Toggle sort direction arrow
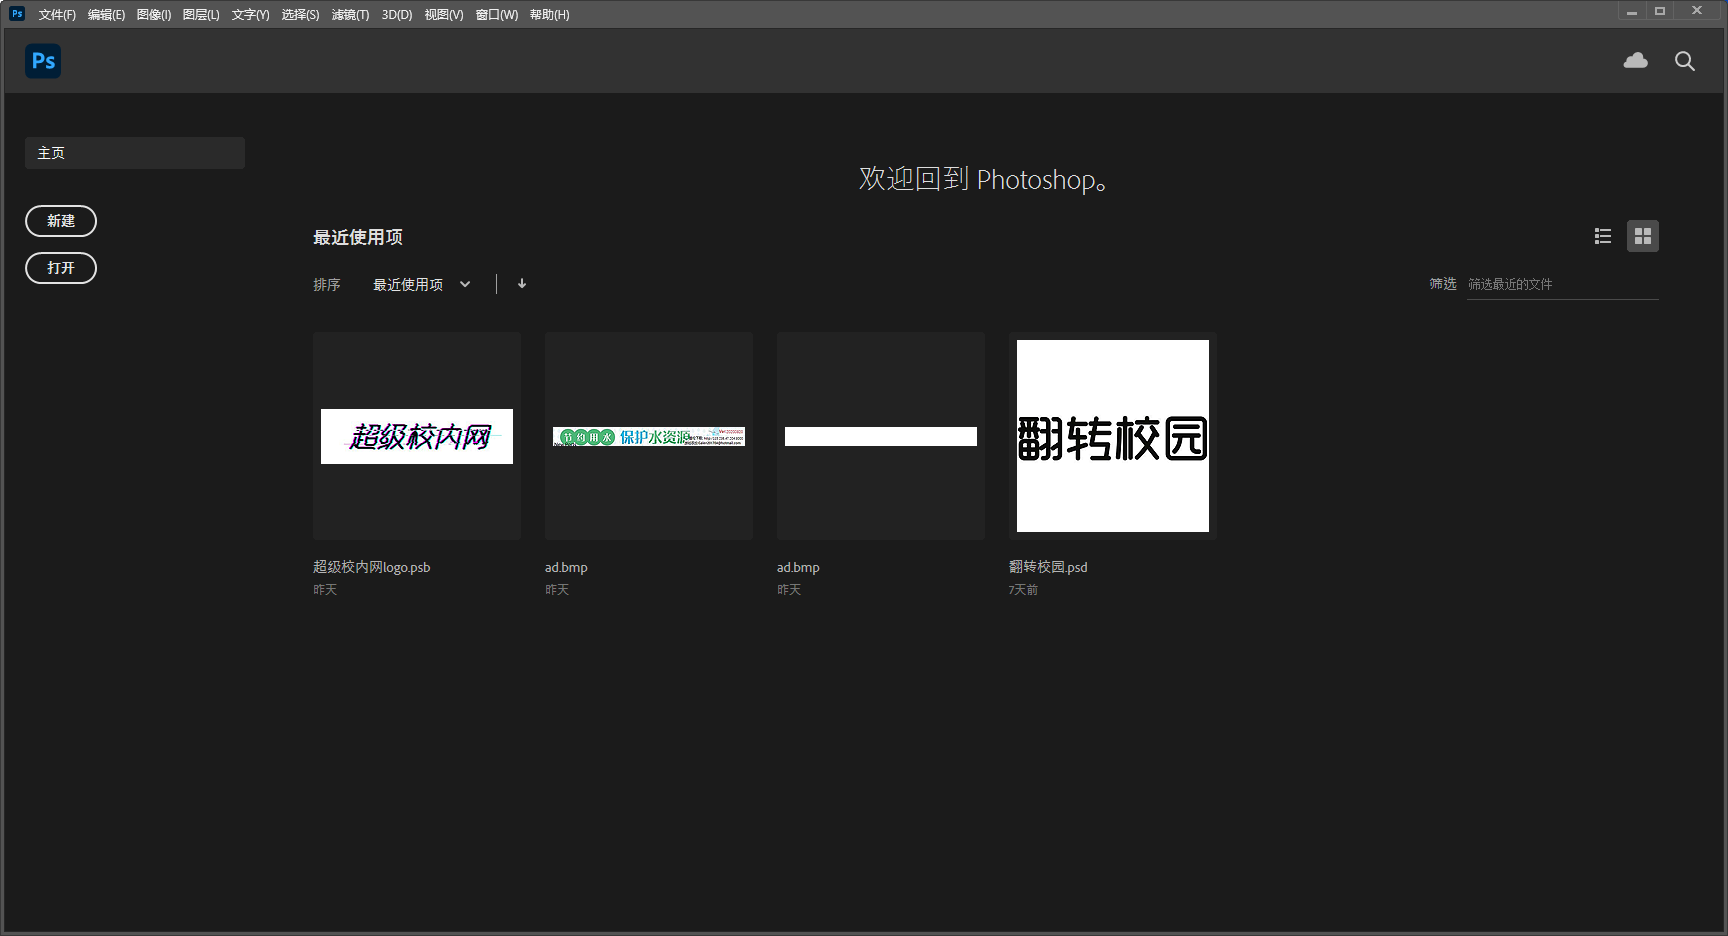This screenshot has height=936, width=1728. coord(522,284)
